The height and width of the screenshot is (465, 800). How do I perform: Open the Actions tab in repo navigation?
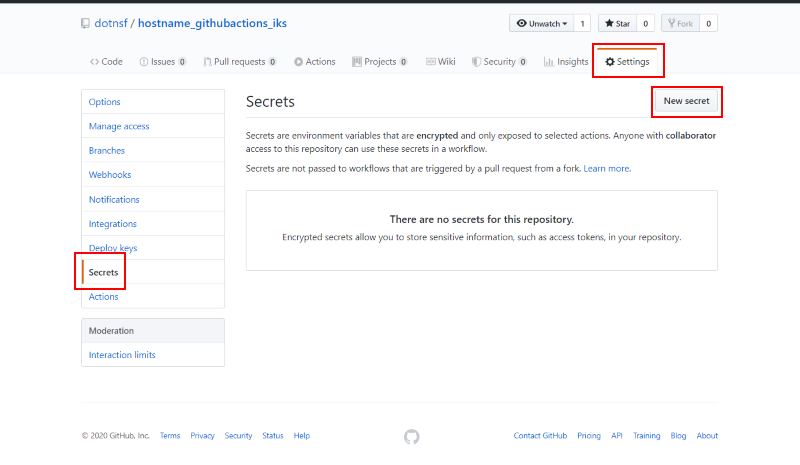315,62
